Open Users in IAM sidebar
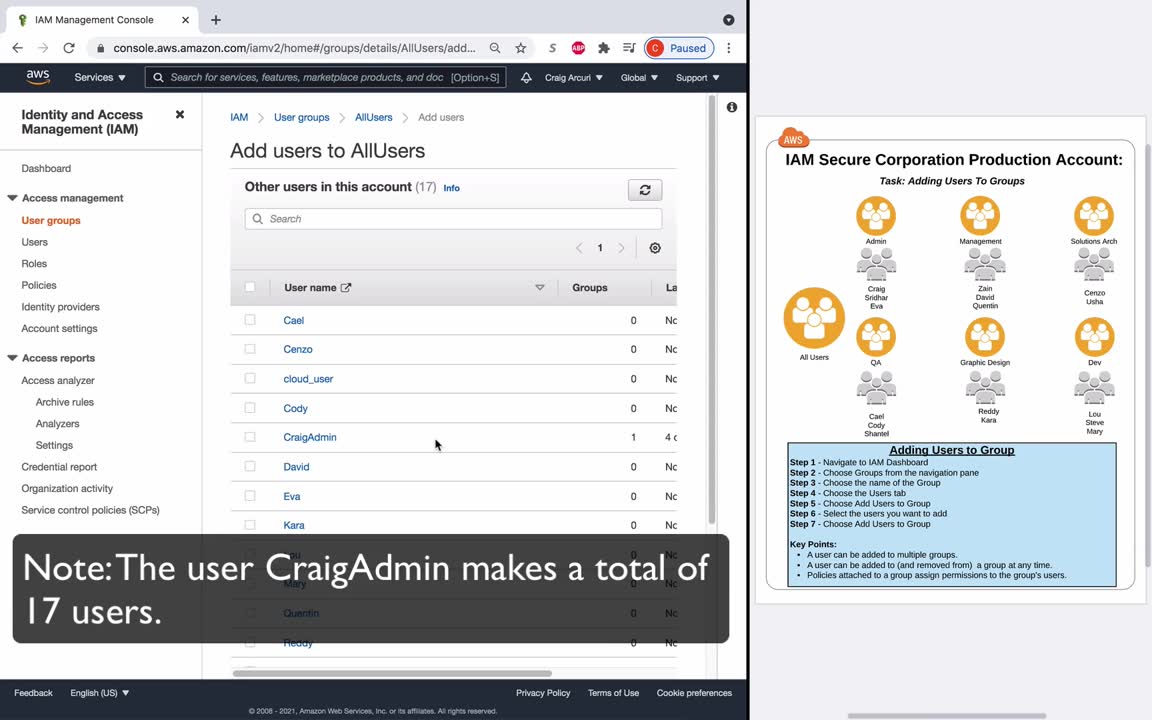1152x720 pixels. [x=35, y=242]
